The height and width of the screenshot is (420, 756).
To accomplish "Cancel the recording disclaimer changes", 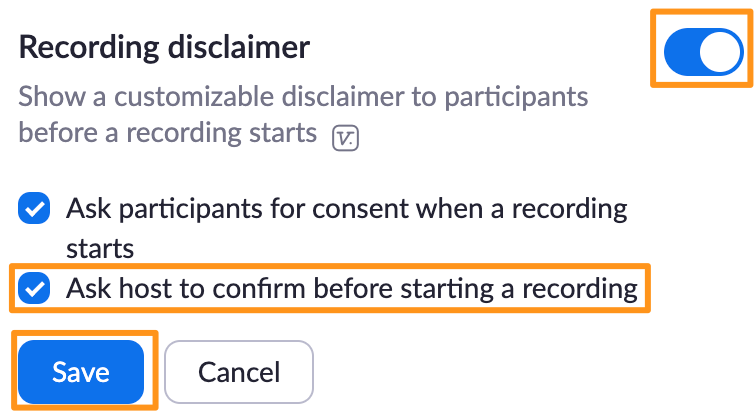I will point(239,372).
